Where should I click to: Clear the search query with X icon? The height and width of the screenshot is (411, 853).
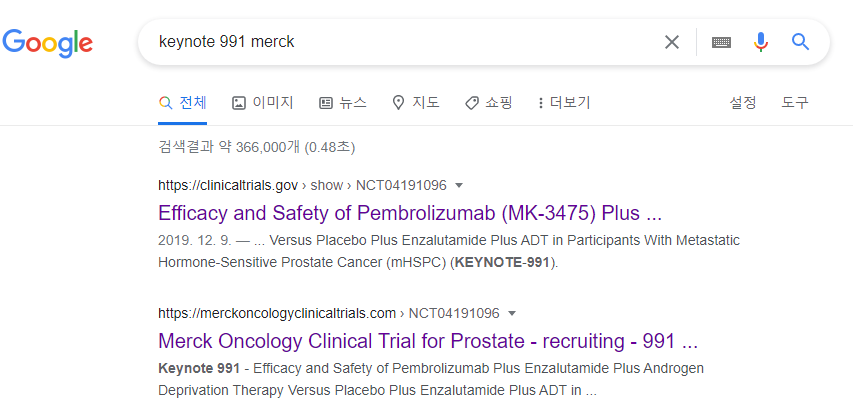coord(672,42)
